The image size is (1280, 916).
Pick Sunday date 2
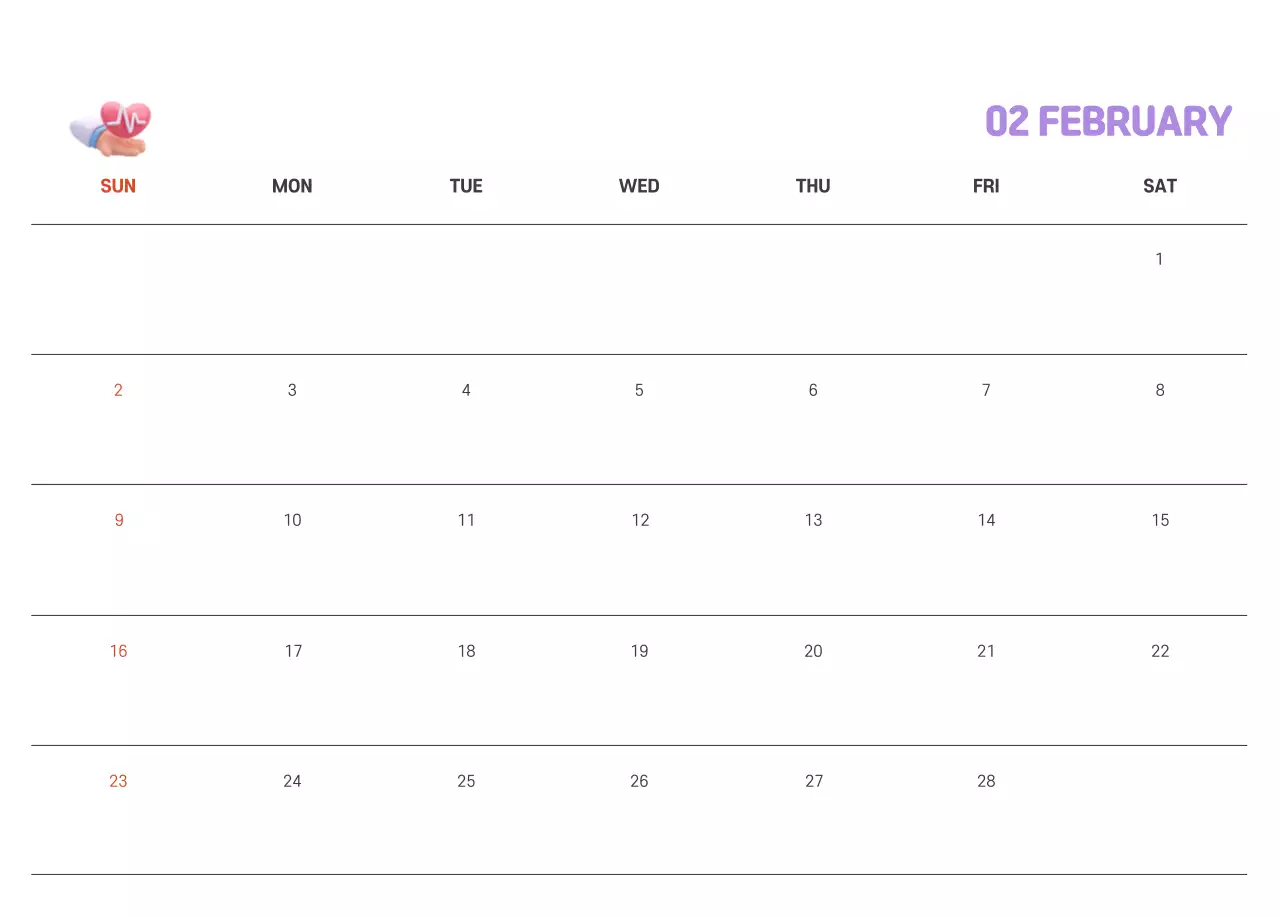[118, 390]
